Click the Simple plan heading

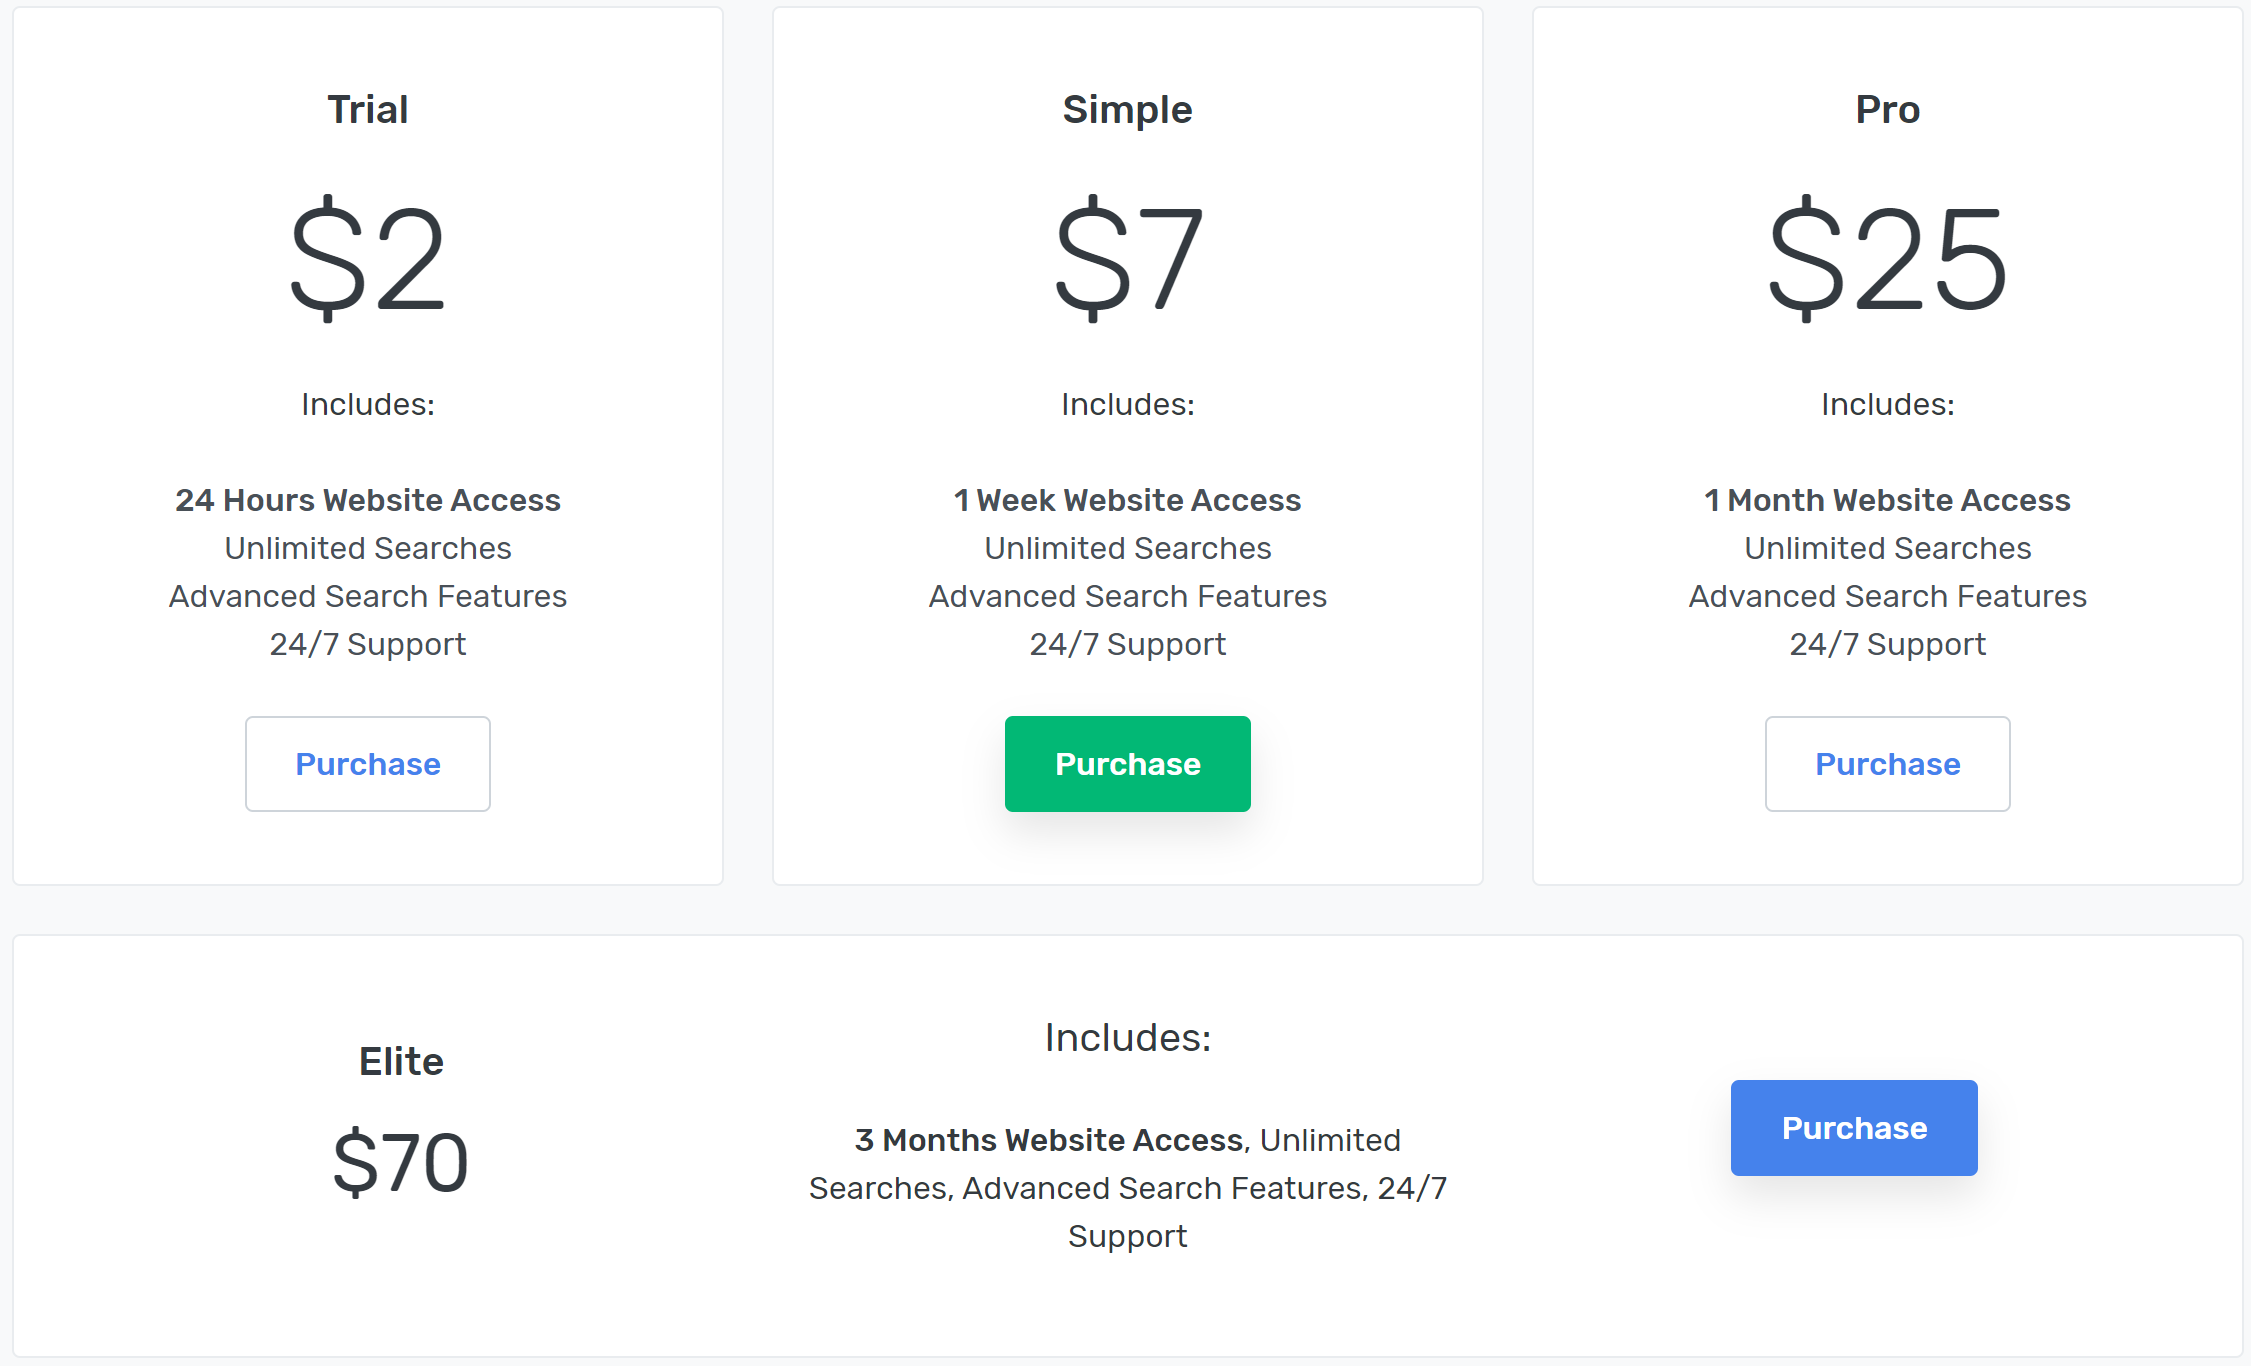pos(1127,110)
